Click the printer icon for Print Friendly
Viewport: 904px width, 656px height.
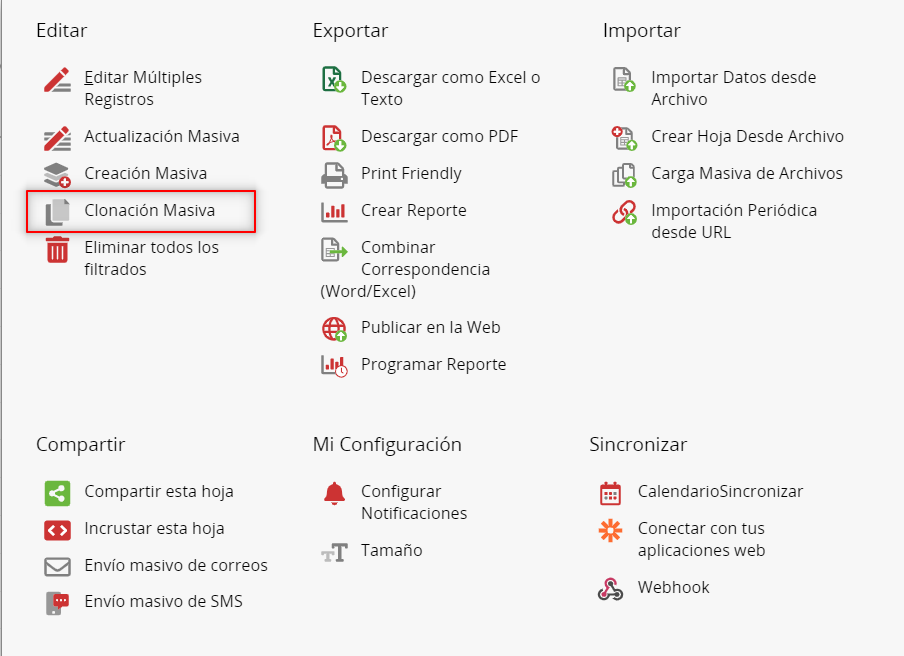[334, 174]
